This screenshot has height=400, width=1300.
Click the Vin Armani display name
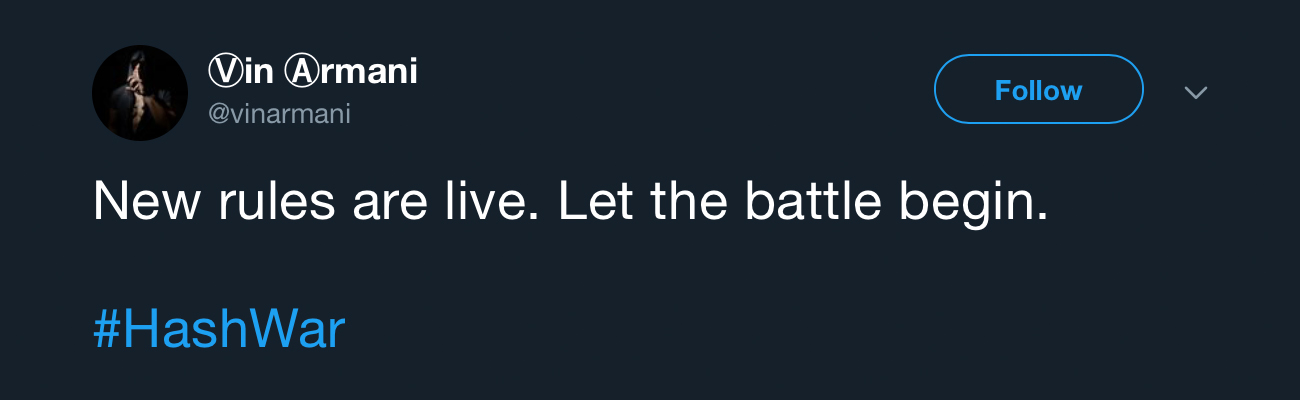pos(312,72)
